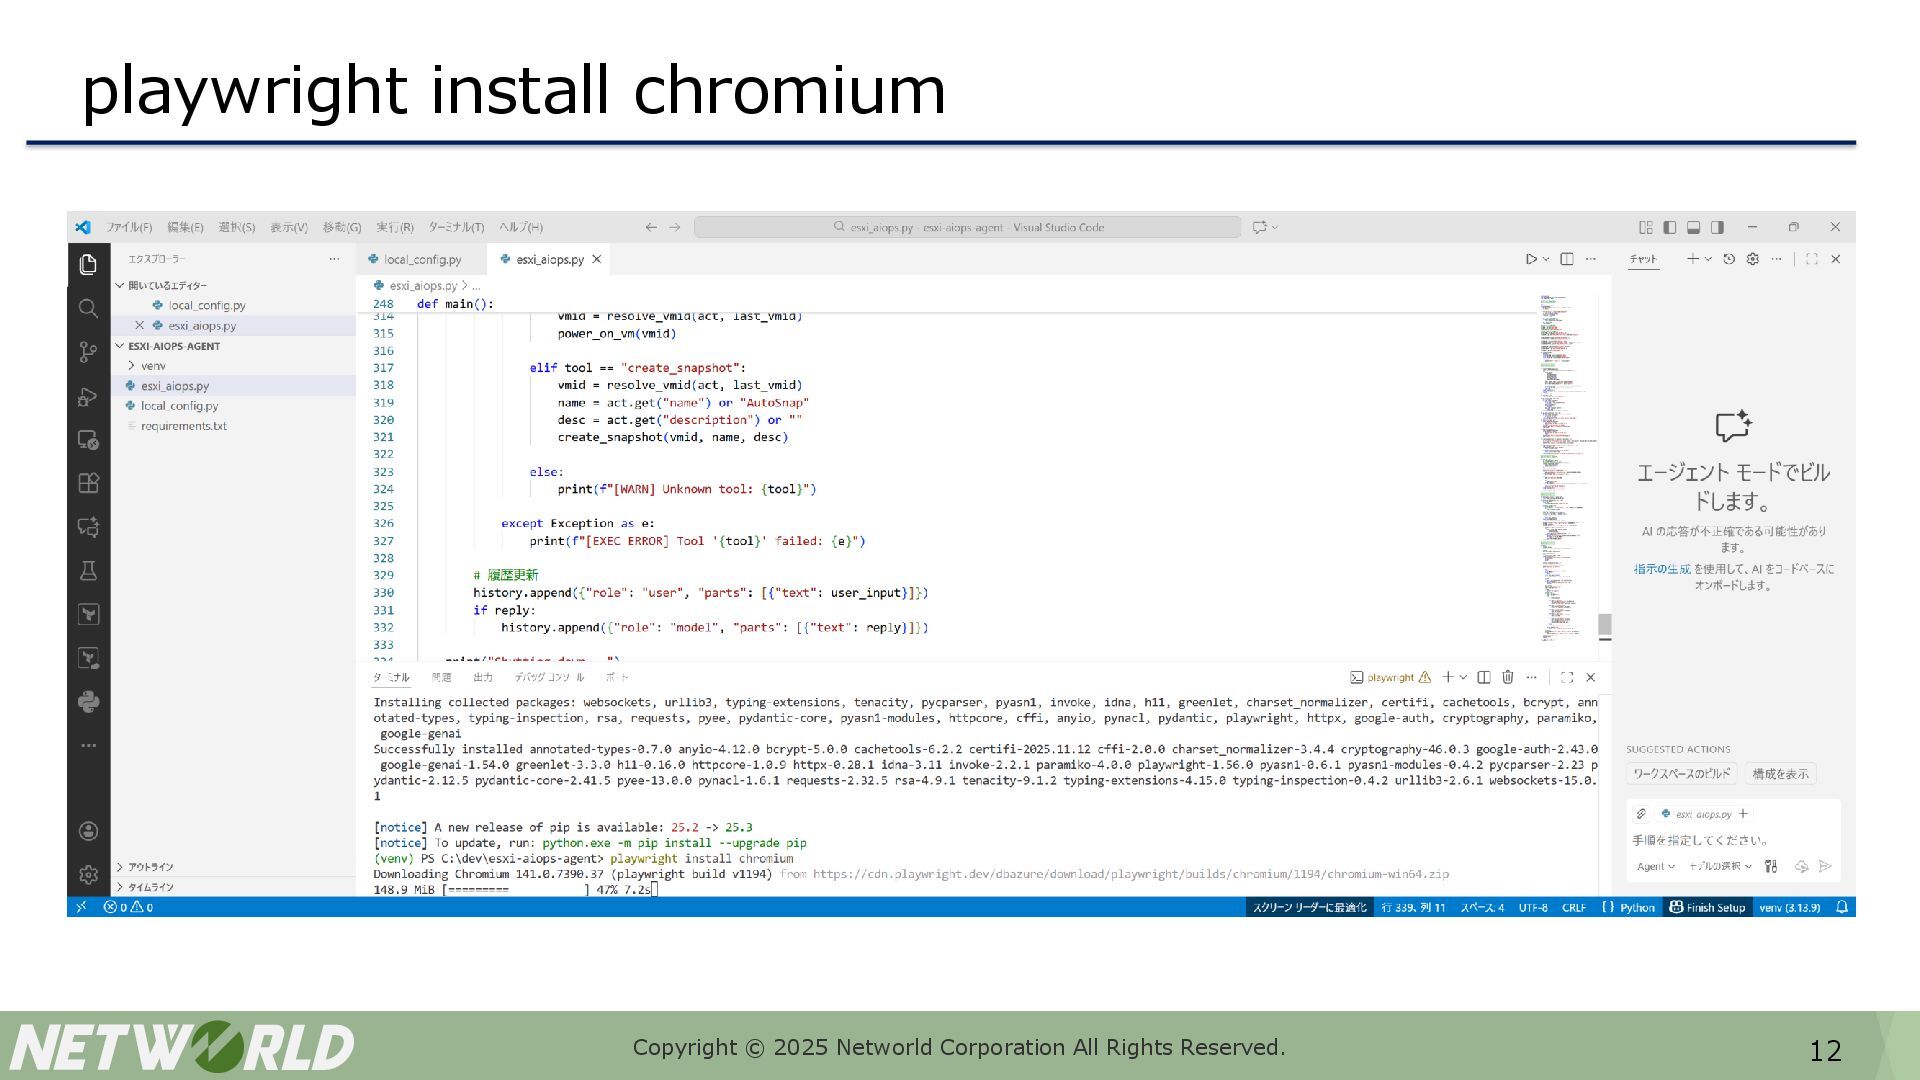Open the Testing flask view
The image size is (1920, 1080).
point(88,571)
